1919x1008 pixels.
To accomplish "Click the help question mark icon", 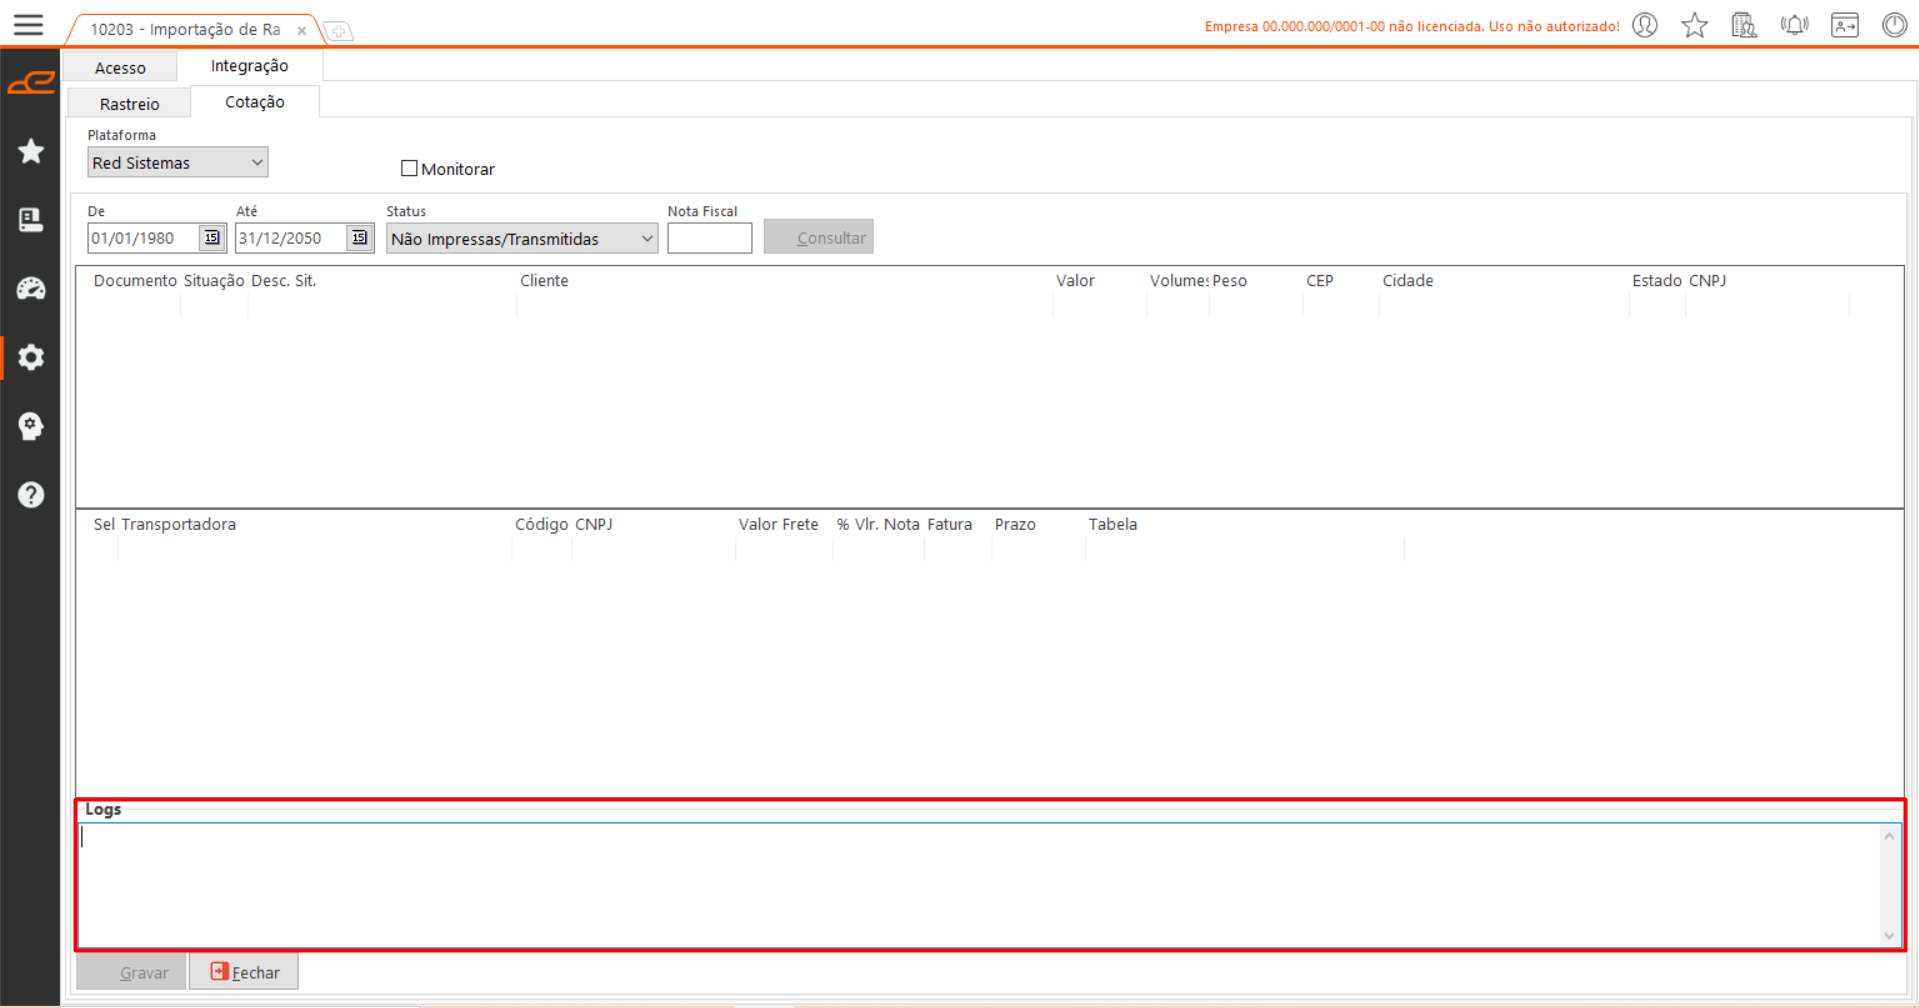I will click(31, 495).
